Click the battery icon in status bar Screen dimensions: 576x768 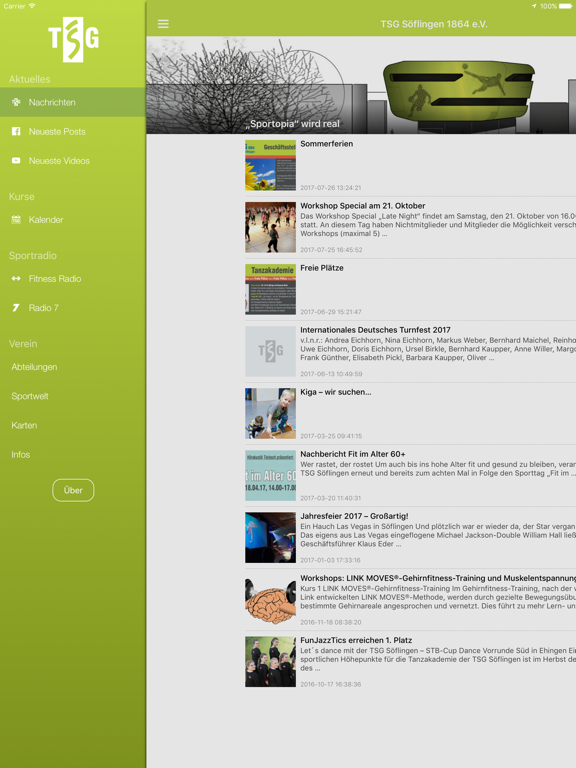coord(565,6)
